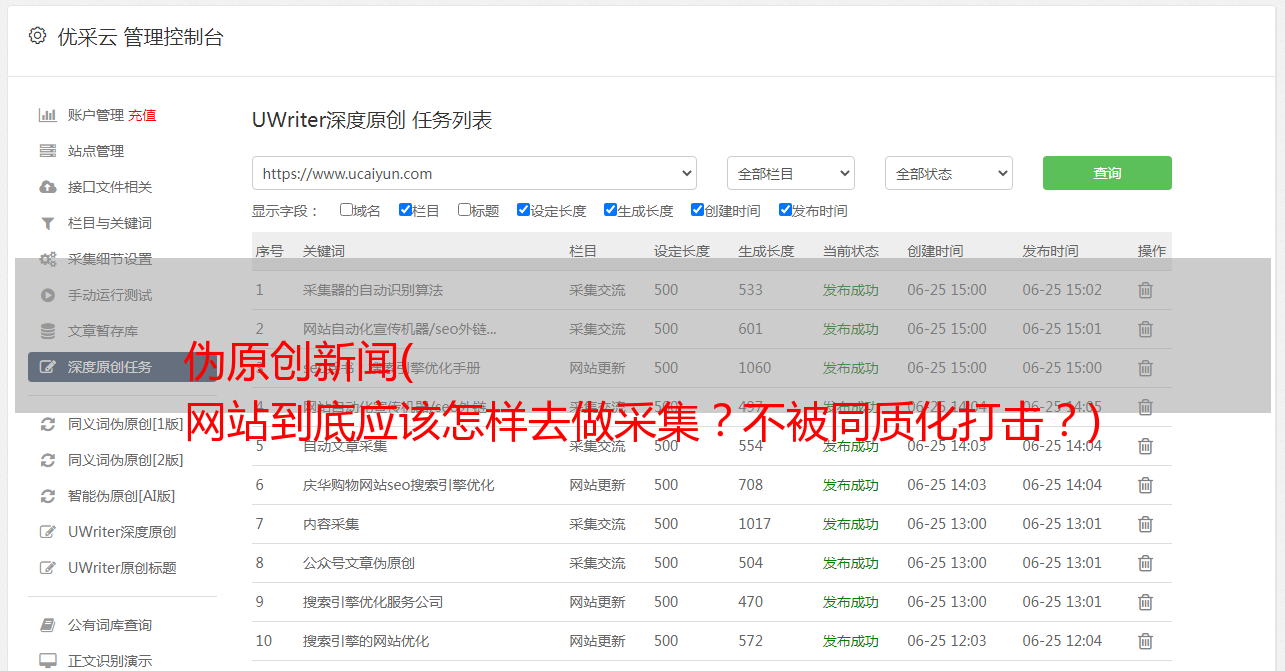Image resolution: width=1285 pixels, height=671 pixels.
Task: Click keyword 庆华购物网站seo搜索引擎优化 in table
Action: [x=398, y=485]
